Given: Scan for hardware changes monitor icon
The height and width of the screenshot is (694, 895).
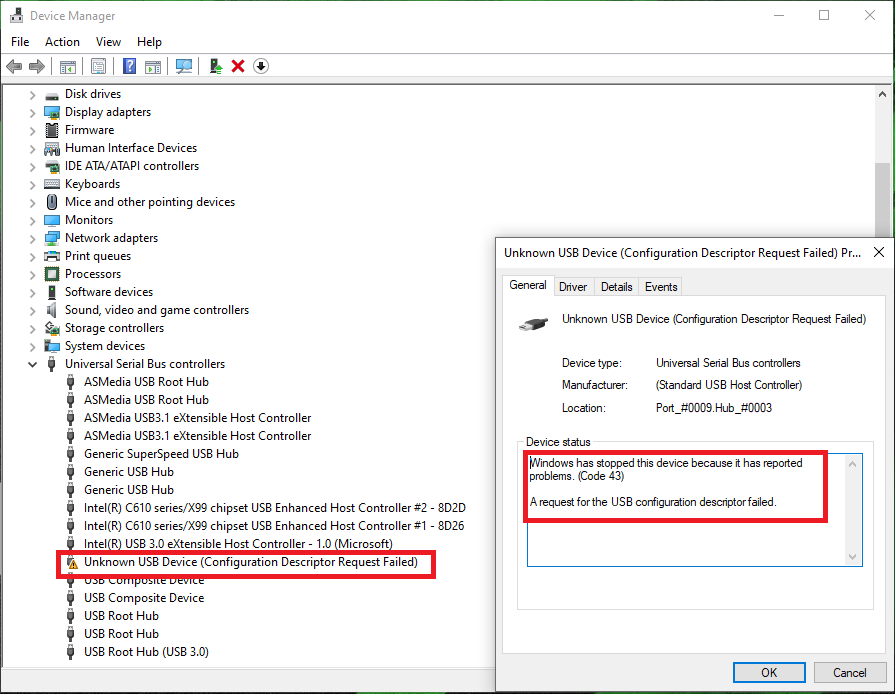Looking at the screenshot, I should 184,66.
